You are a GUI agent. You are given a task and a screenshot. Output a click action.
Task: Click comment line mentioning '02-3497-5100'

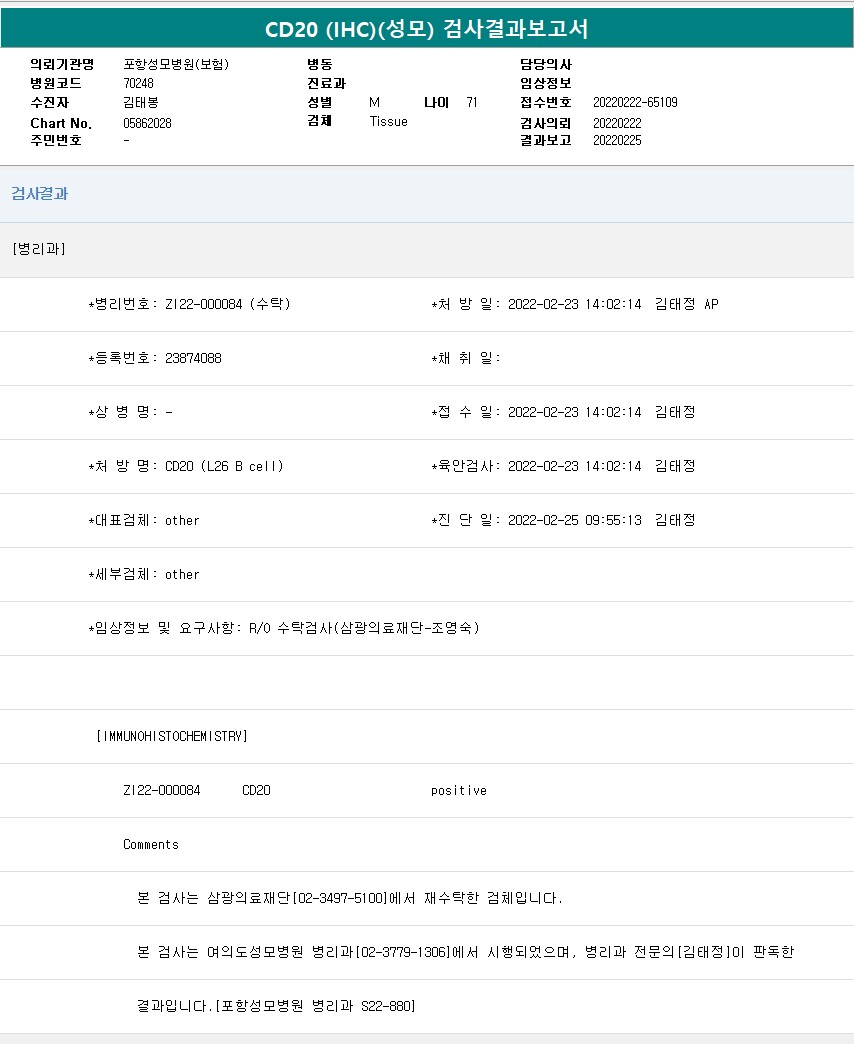pyautogui.click(x=349, y=898)
